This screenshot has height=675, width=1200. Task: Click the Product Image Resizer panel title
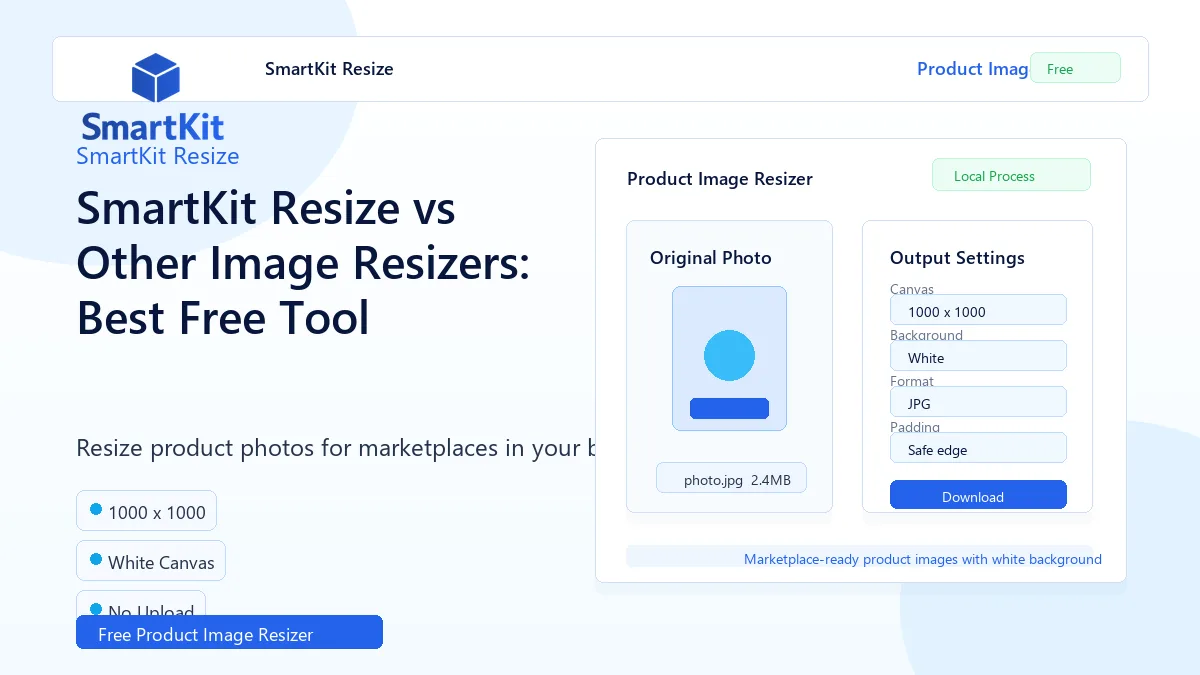(720, 179)
